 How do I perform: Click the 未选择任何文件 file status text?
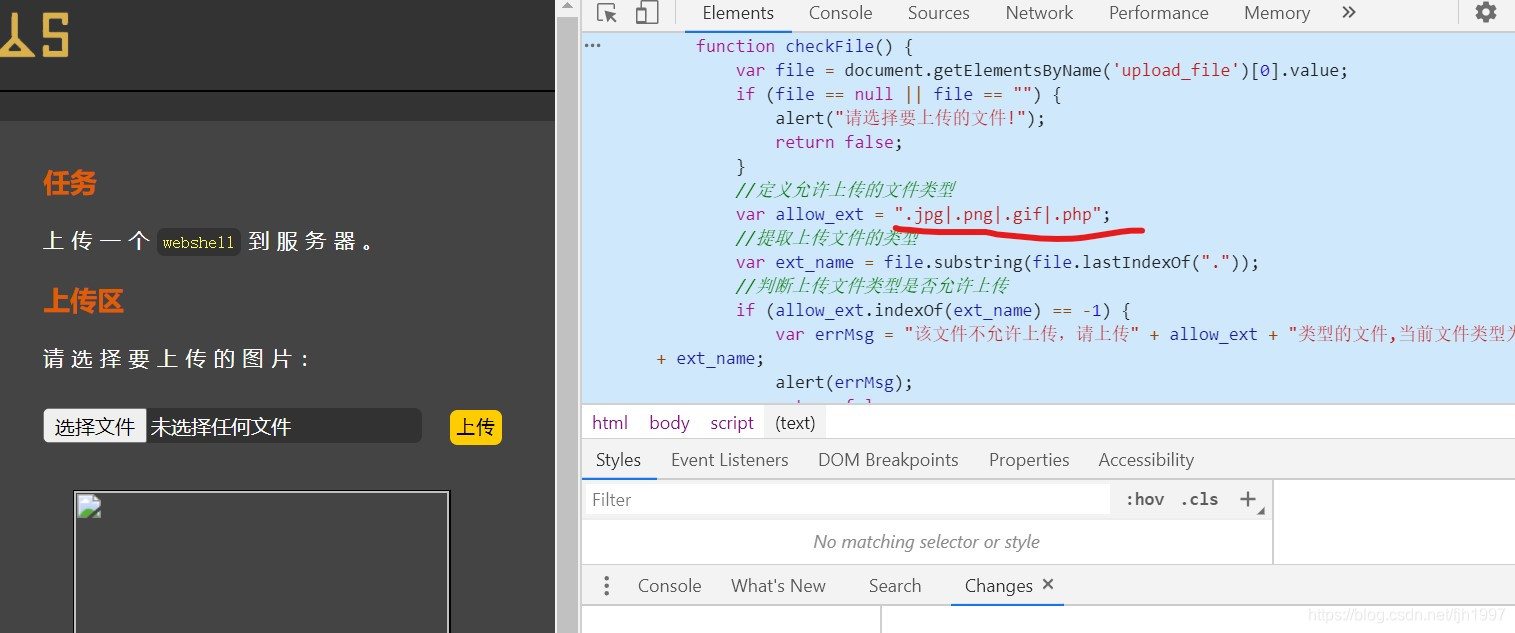[221, 427]
